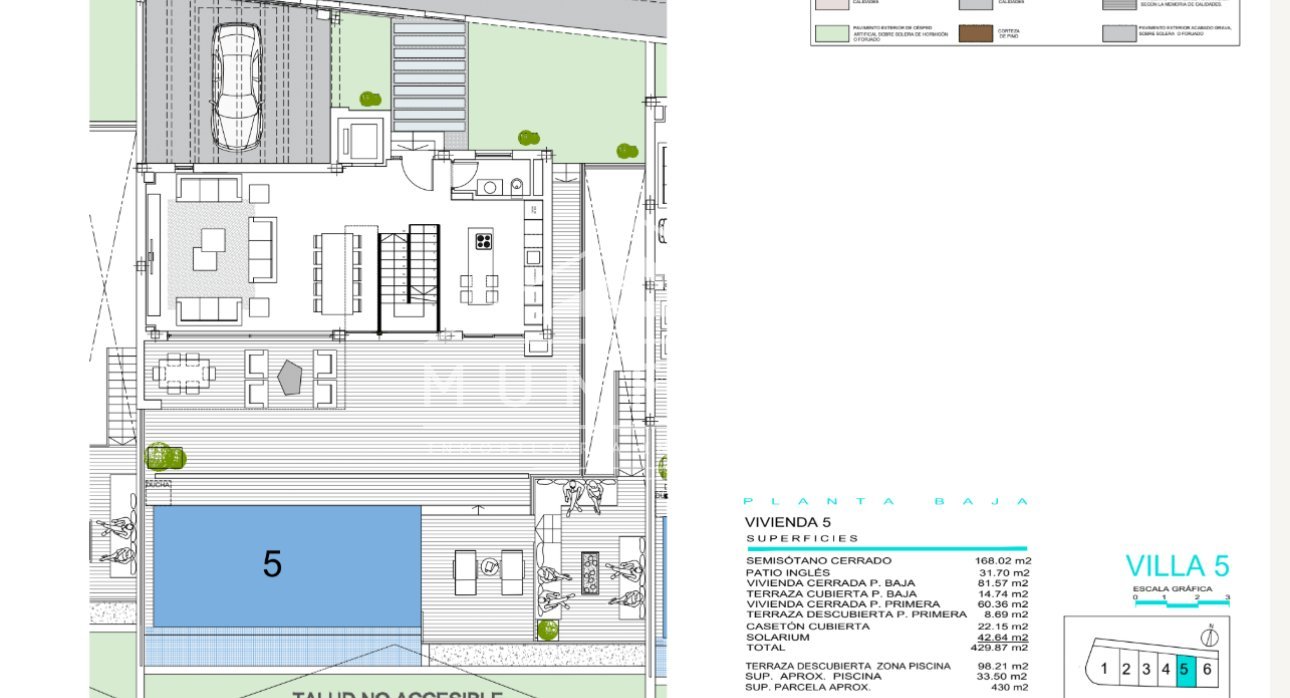Click the PLANTA BAJA heading
Image resolution: width=1290 pixels, height=698 pixels.
point(885,501)
